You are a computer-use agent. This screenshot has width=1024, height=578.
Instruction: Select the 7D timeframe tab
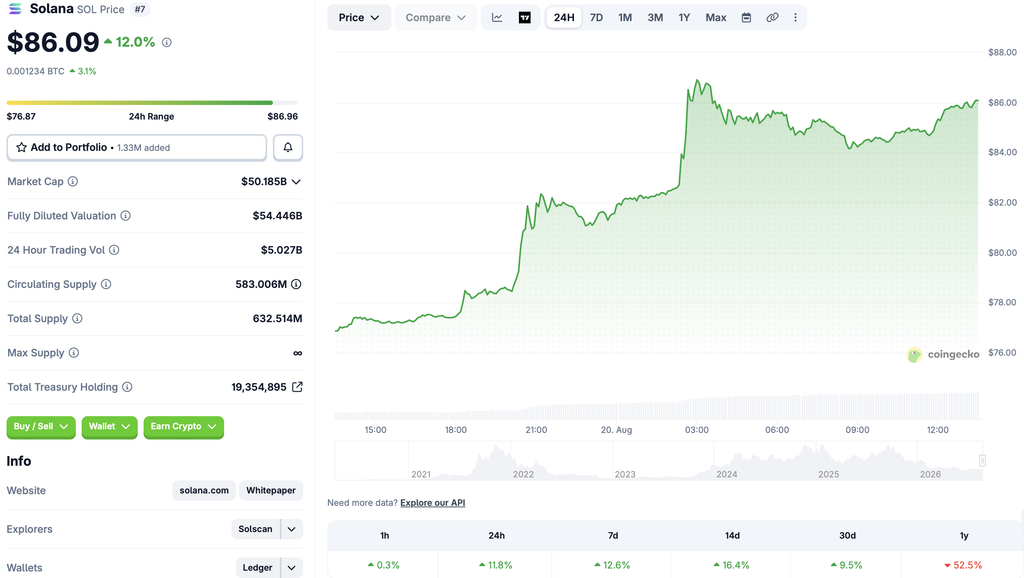point(596,18)
